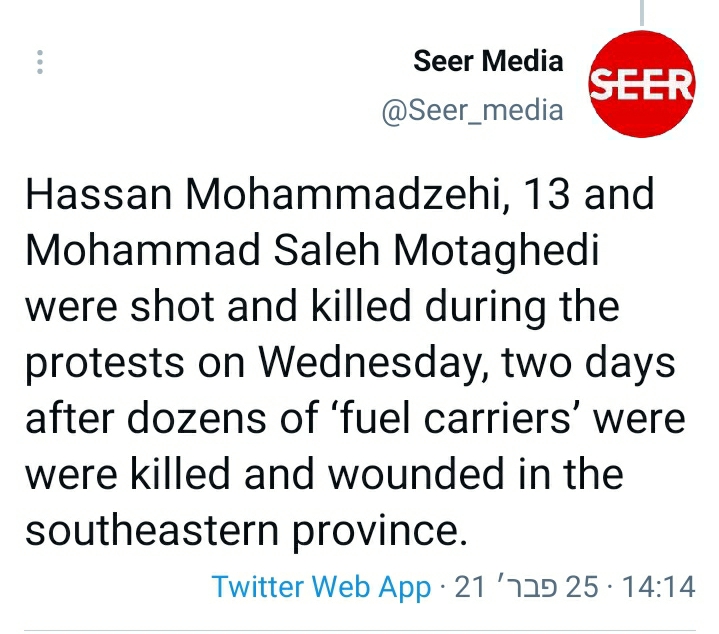Open the three-dot more options menu
The width and height of the screenshot is (719, 634).
pos(40,62)
